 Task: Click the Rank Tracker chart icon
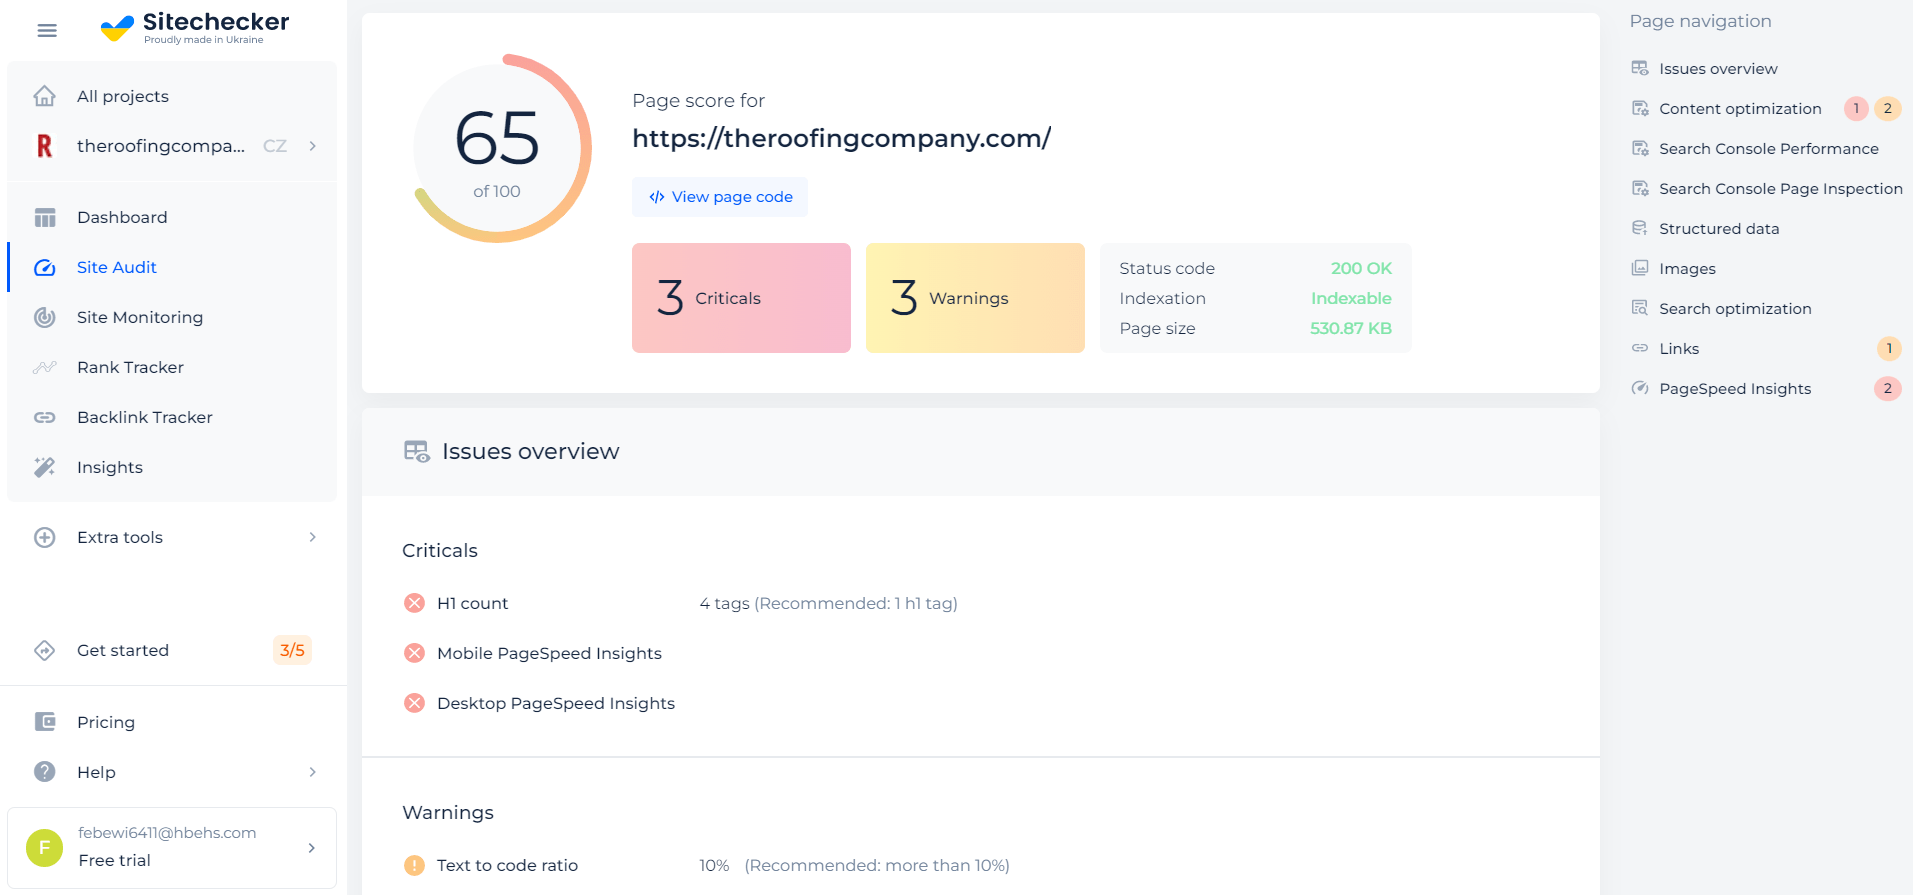click(x=45, y=367)
